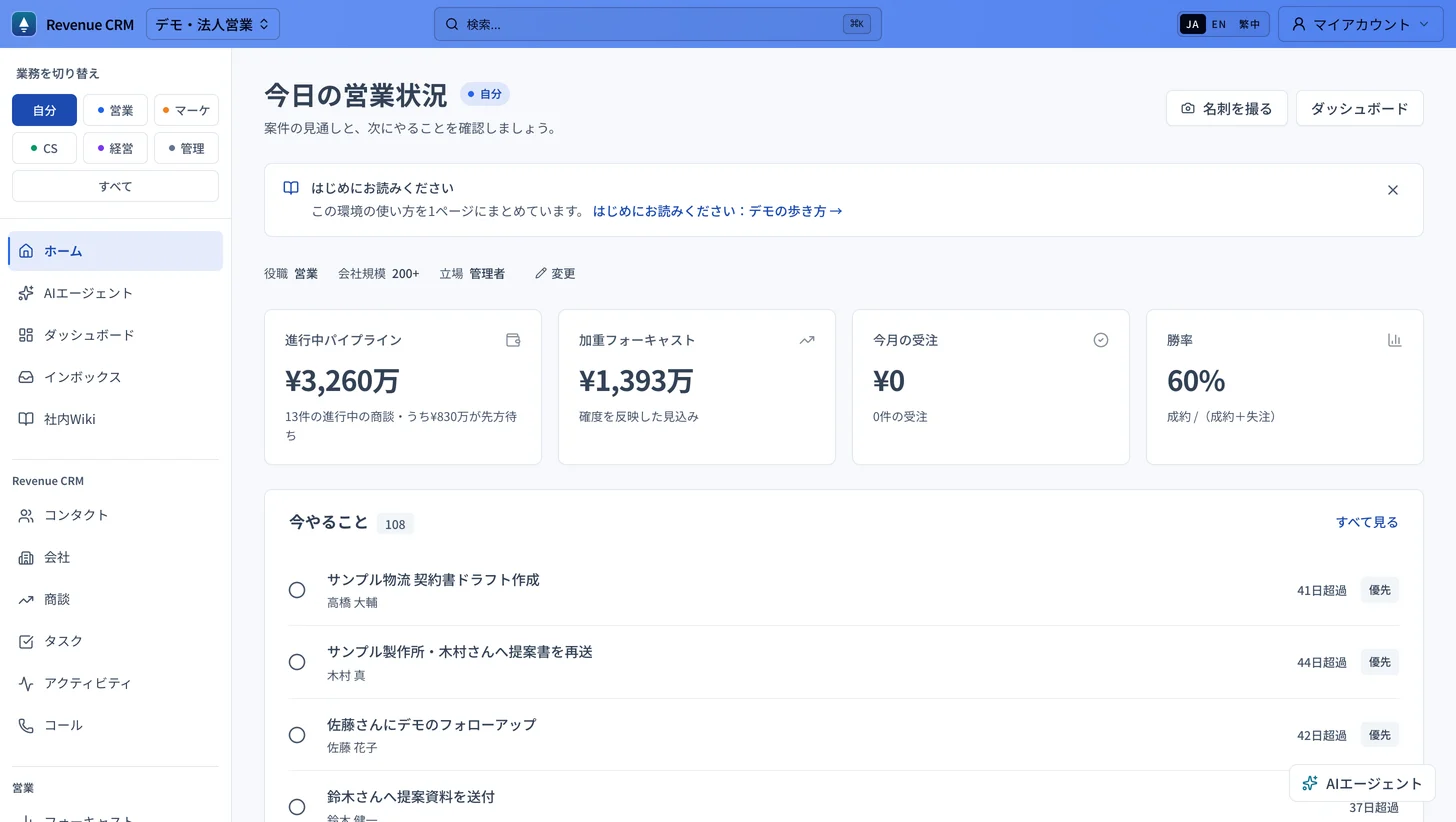This screenshot has height=822, width=1456.
Task: Click the コンタクト people icon in sidebar
Action: [x=26, y=515]
